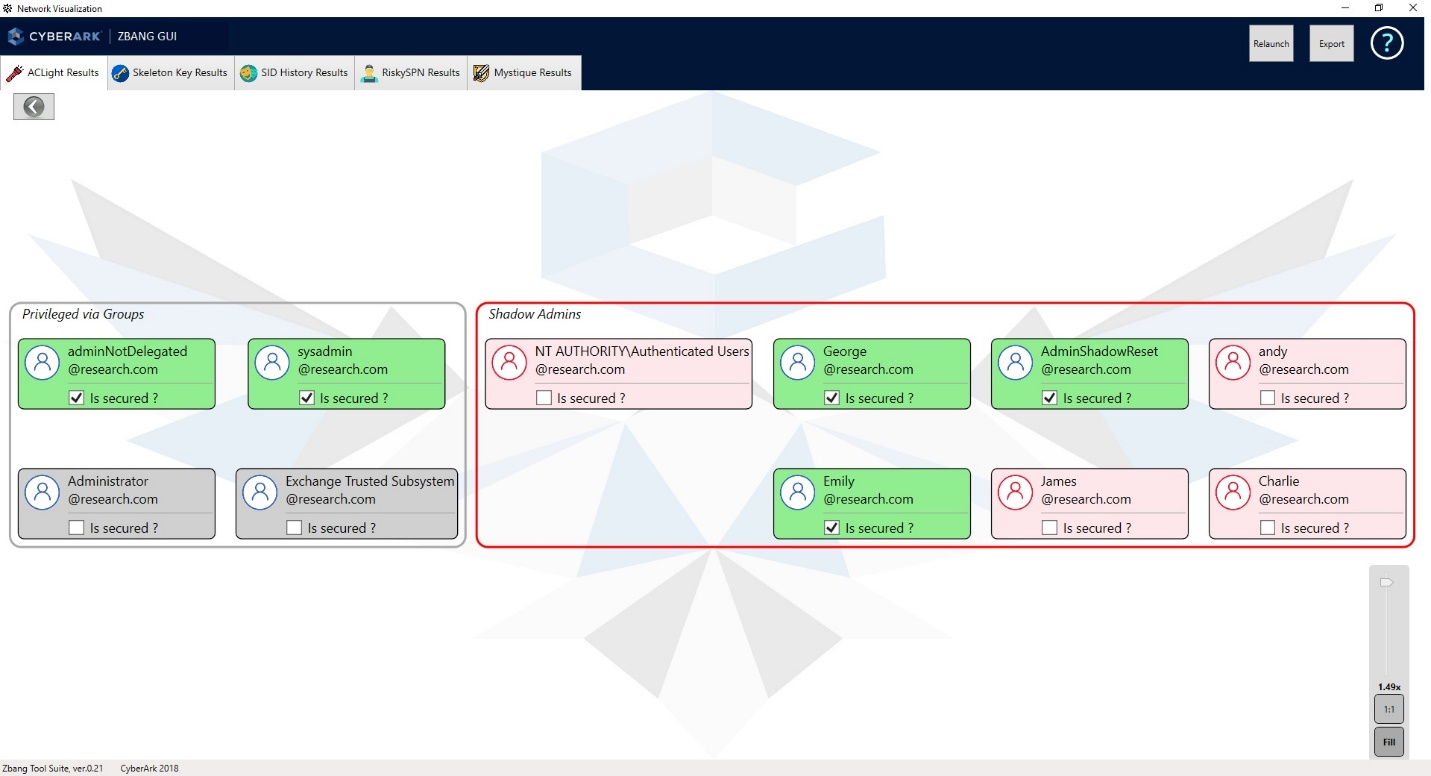The width and height of the screenshot is (1431, 776).
Task: Check Is secured for NT AUTHORITY\Authenticated Users
Action: tap(543, 398)
